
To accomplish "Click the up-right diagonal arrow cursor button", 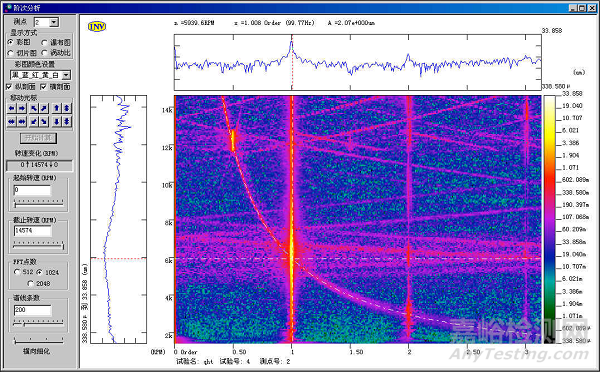I will (44, 108).
